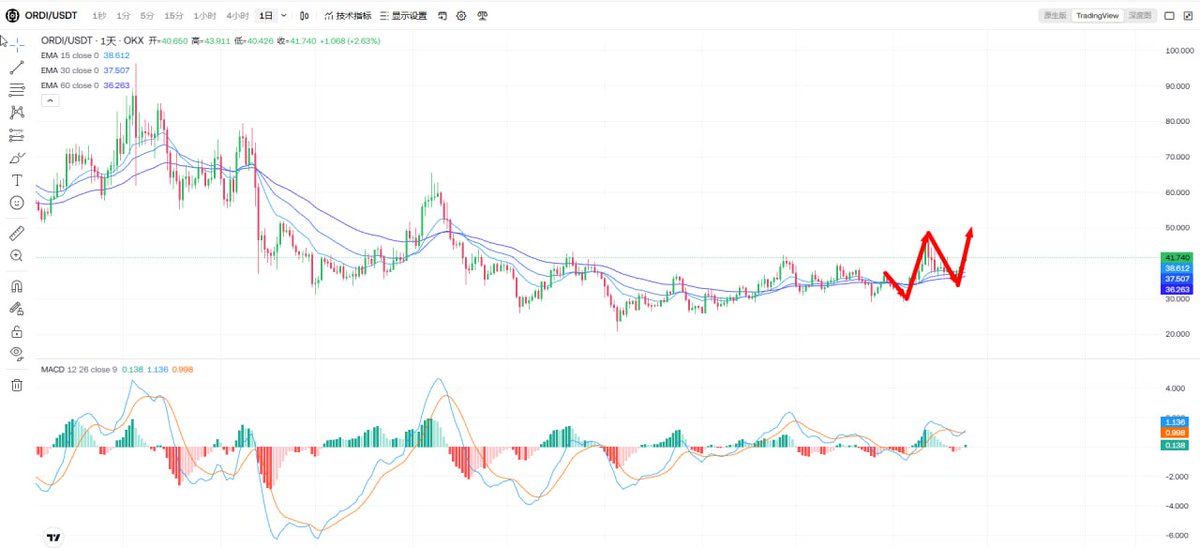Switch to 深度图 depth chart view
The width and height of the screenshot is (1200, 548).
1138,16
